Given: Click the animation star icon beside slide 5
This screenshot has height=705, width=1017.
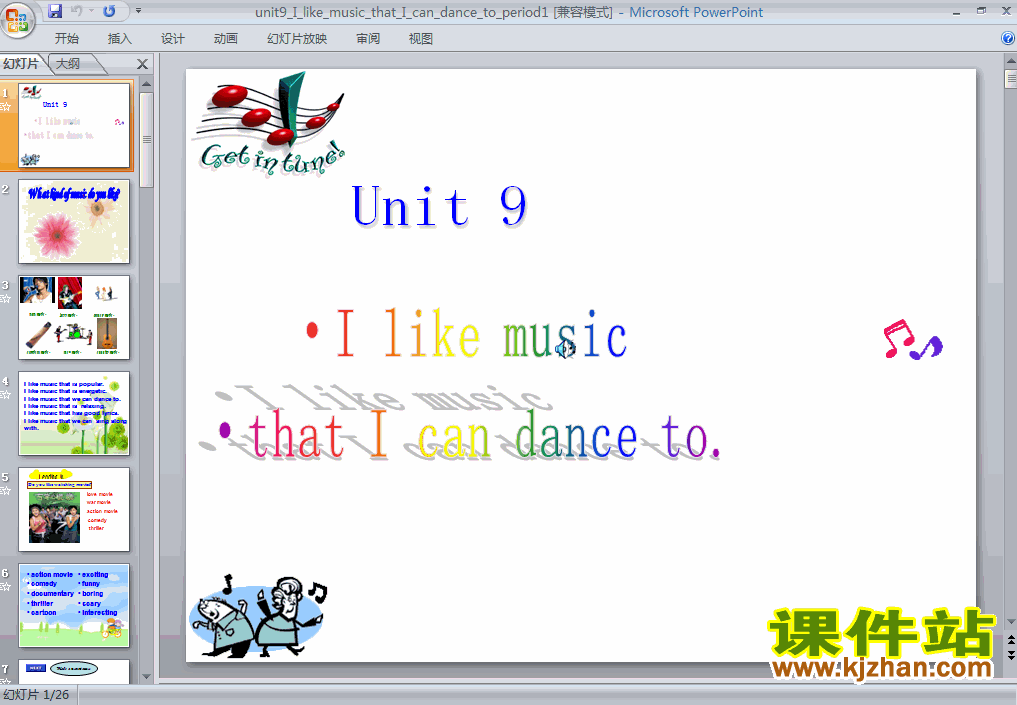Looking at the screenshot, I should coord(6,491).
